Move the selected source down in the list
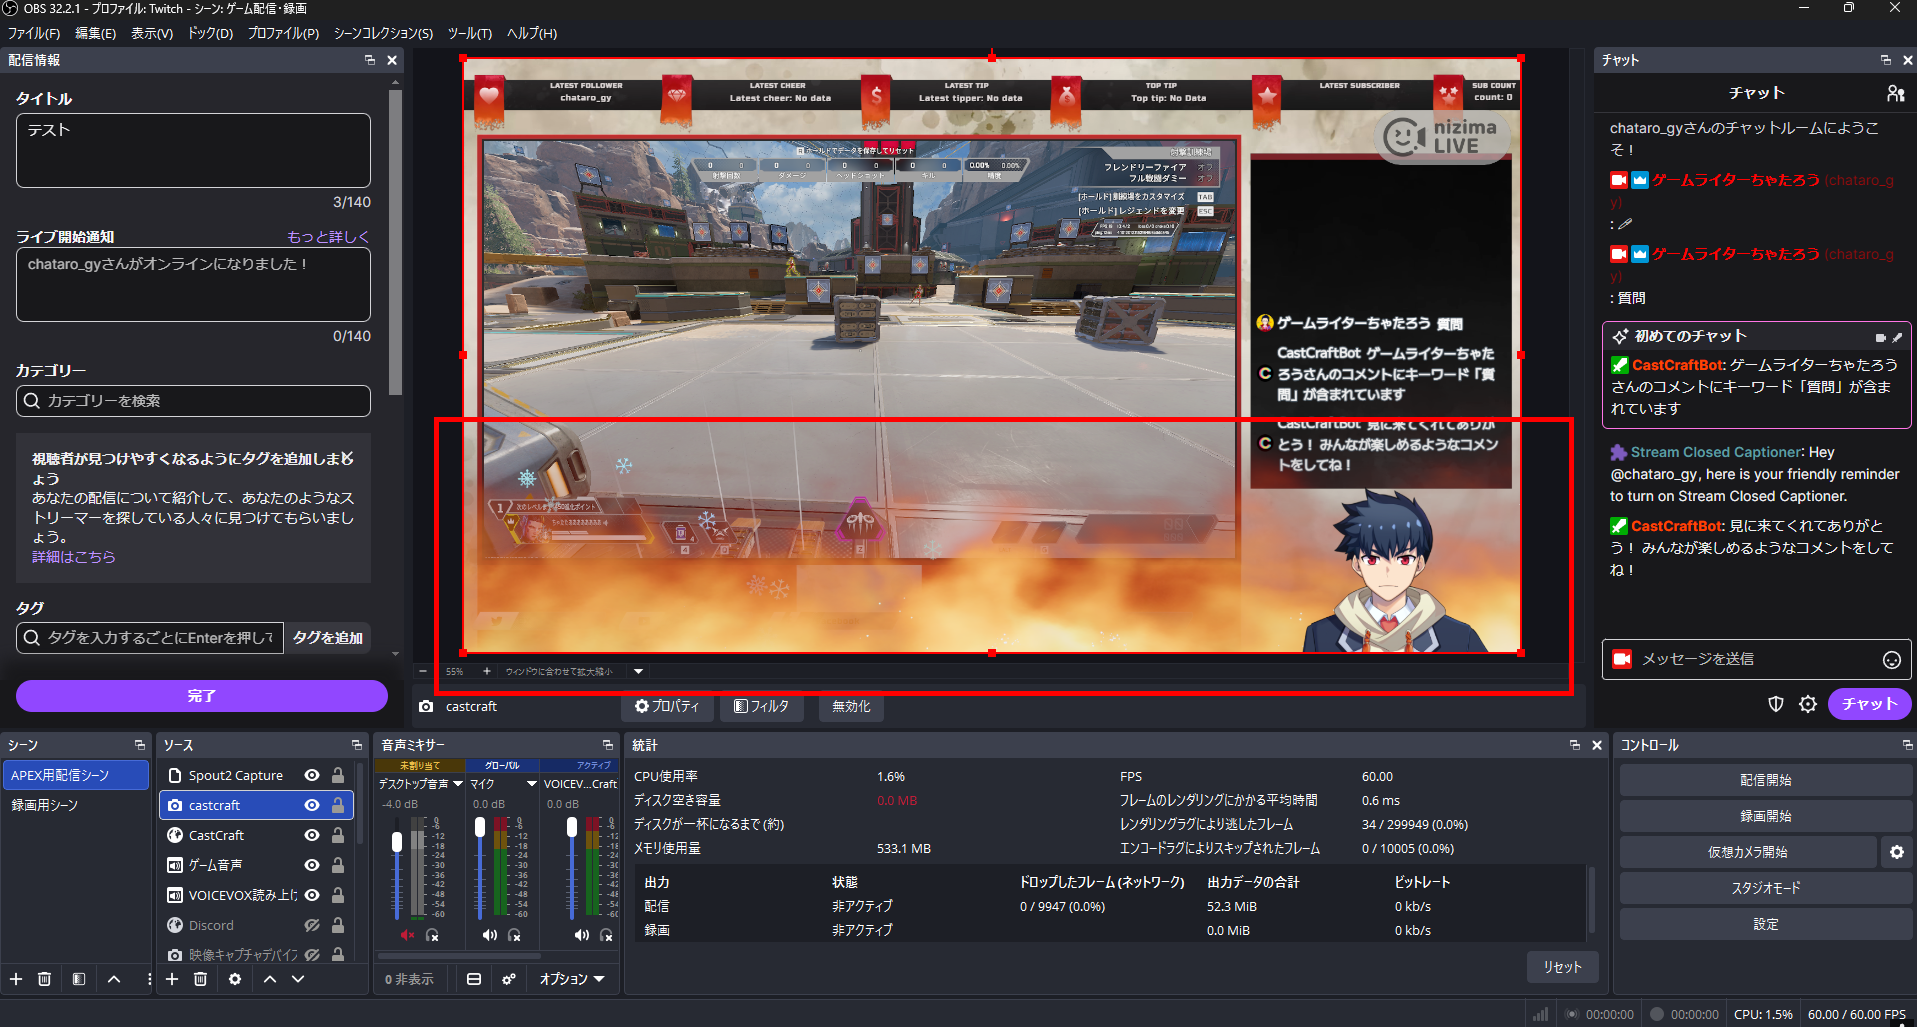The image size is (1917, 1027). pyautogui.click(x=298, y=979)
